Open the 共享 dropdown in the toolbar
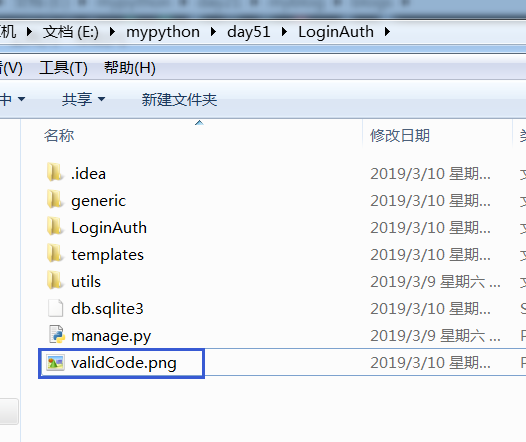This screenshot has width=526, height=442. [x=84, y=99]
